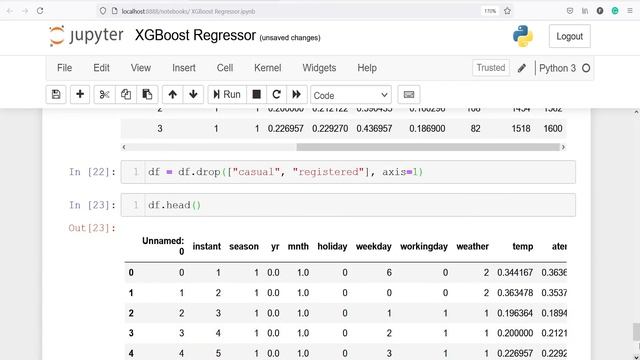The height and width of the screenshot is (360, 640).
Task: Click the Python logo icon
Action: click(x=523, y=36)
